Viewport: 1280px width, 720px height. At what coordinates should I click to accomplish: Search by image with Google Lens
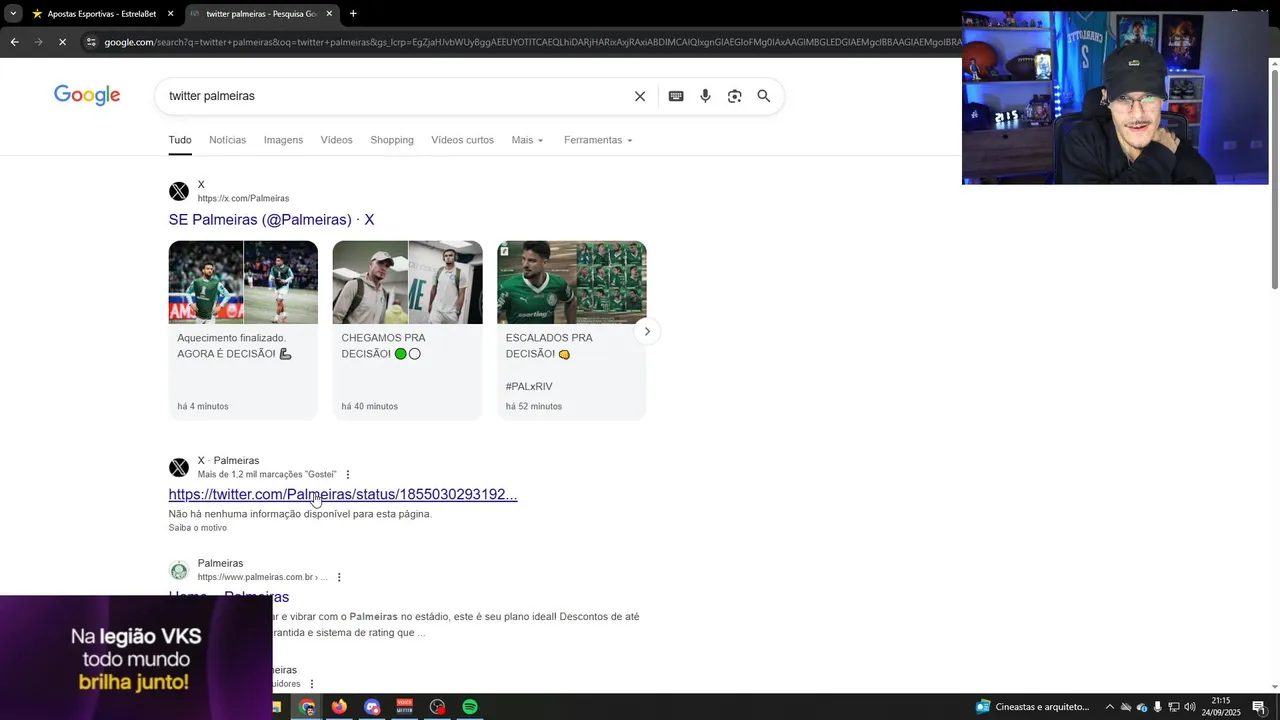[735, 96]
